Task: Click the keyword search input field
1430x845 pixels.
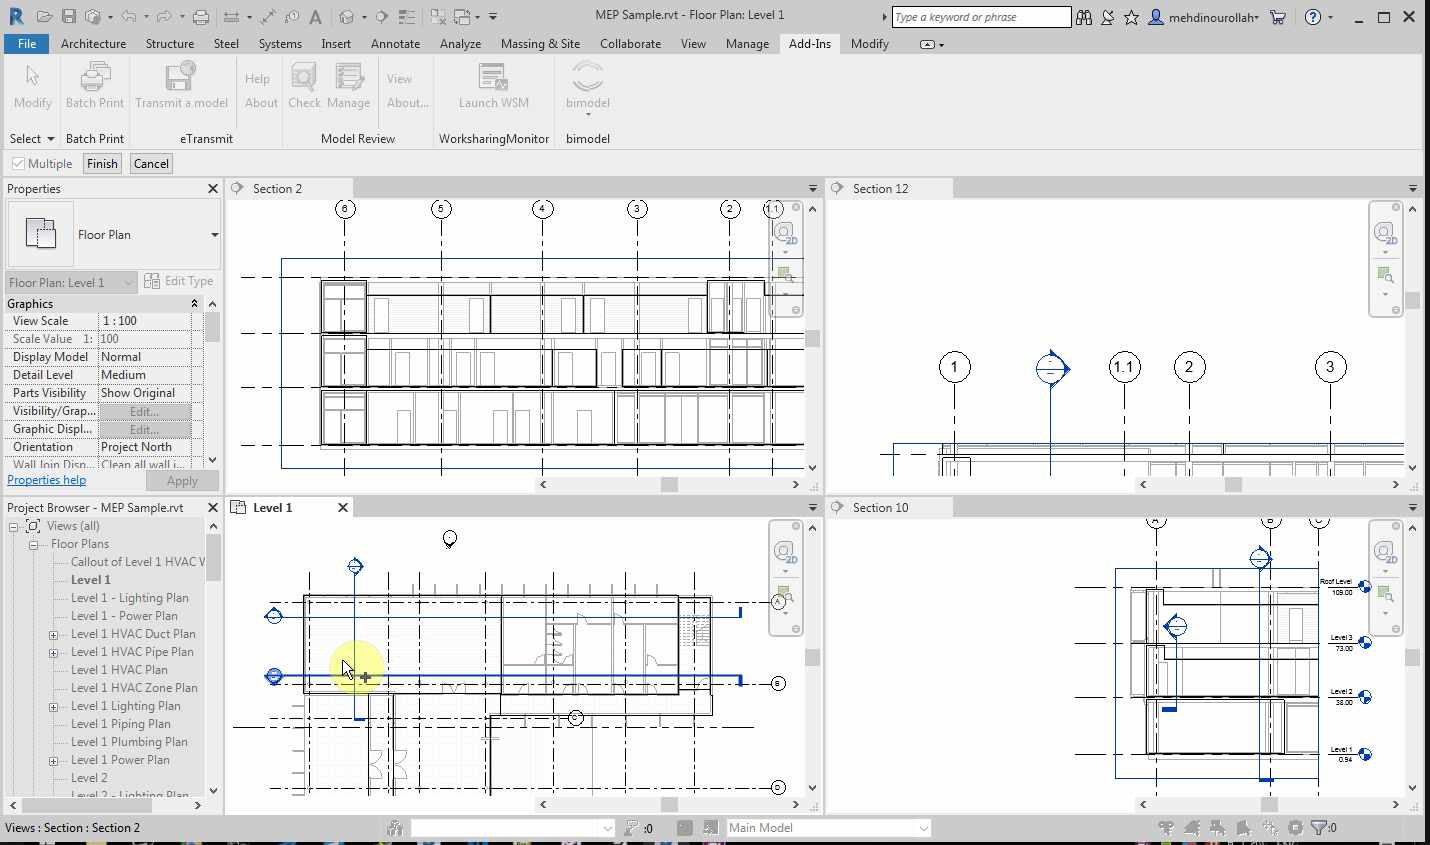Action: coord(980,17)
